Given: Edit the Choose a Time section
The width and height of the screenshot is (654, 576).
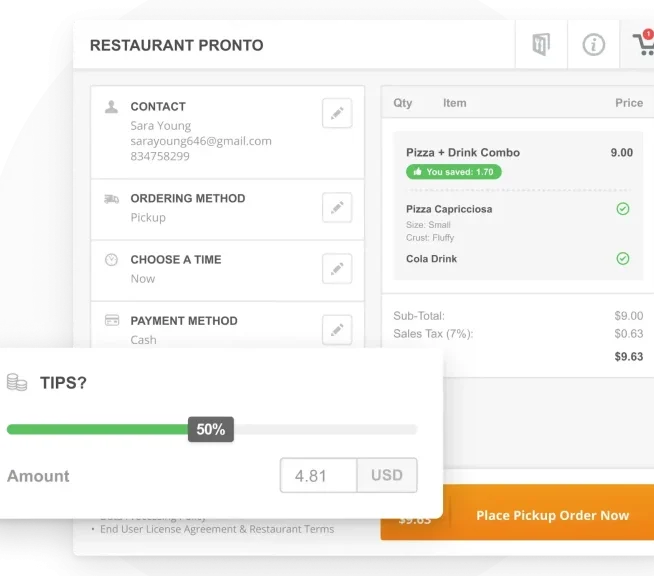Looking at the screenshot, I should pyautogui.click(x=337, y=269).
